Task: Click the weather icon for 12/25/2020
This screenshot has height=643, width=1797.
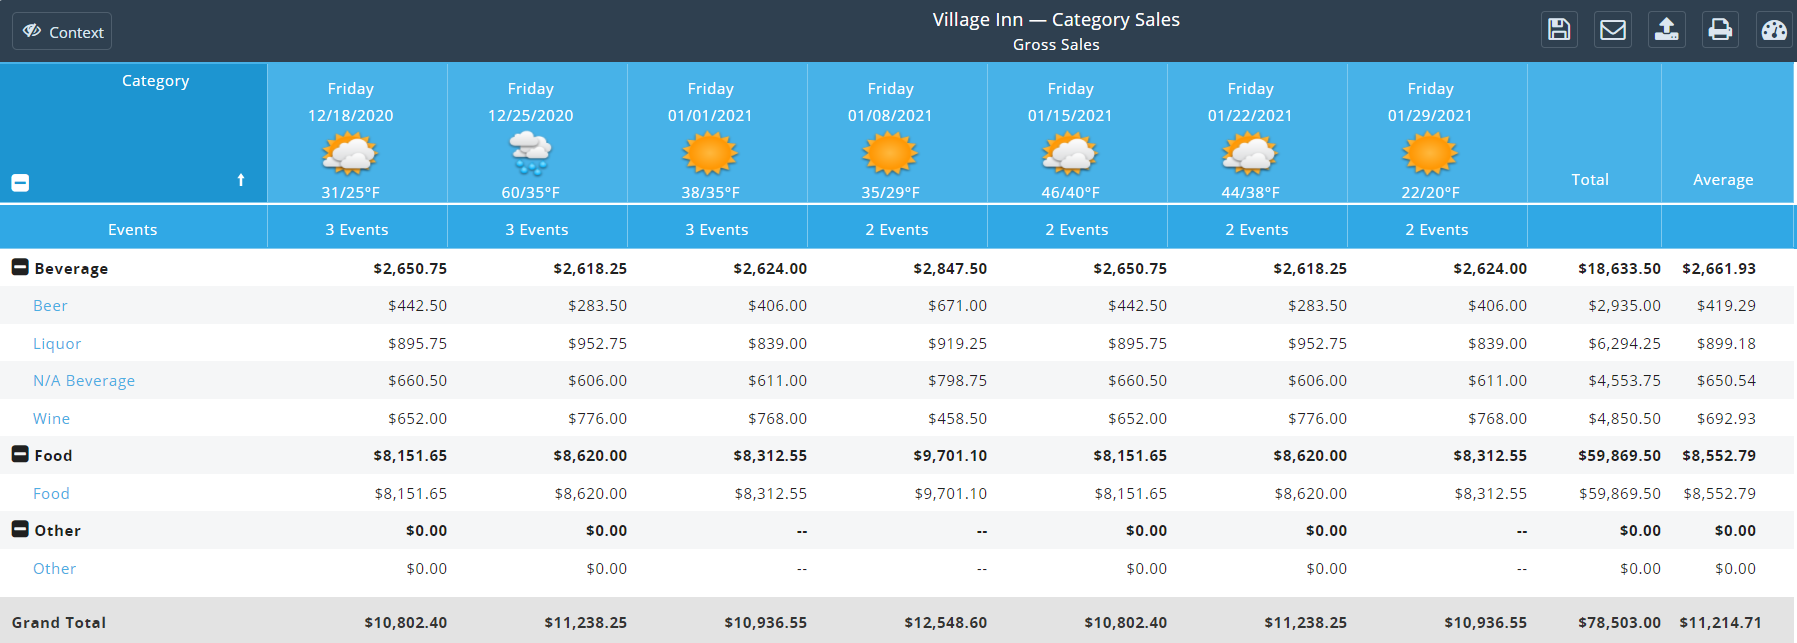Action: 530,154
